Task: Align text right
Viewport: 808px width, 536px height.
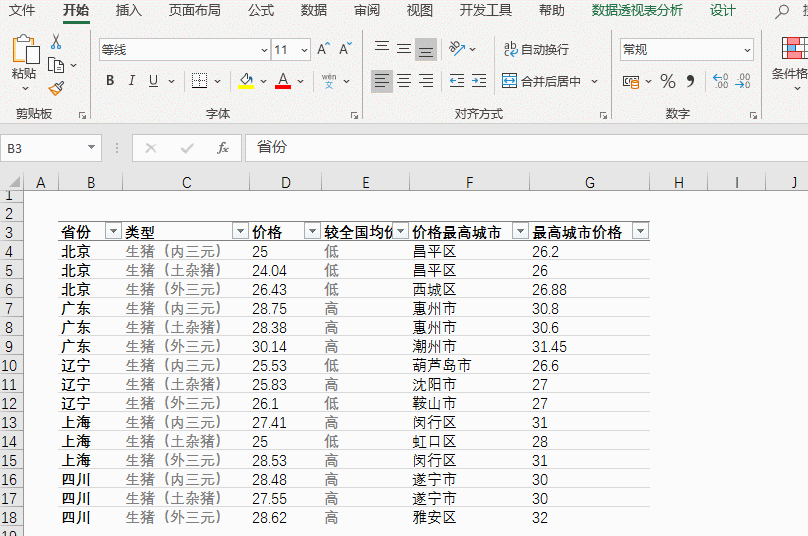Action: [x=426, y=81]
